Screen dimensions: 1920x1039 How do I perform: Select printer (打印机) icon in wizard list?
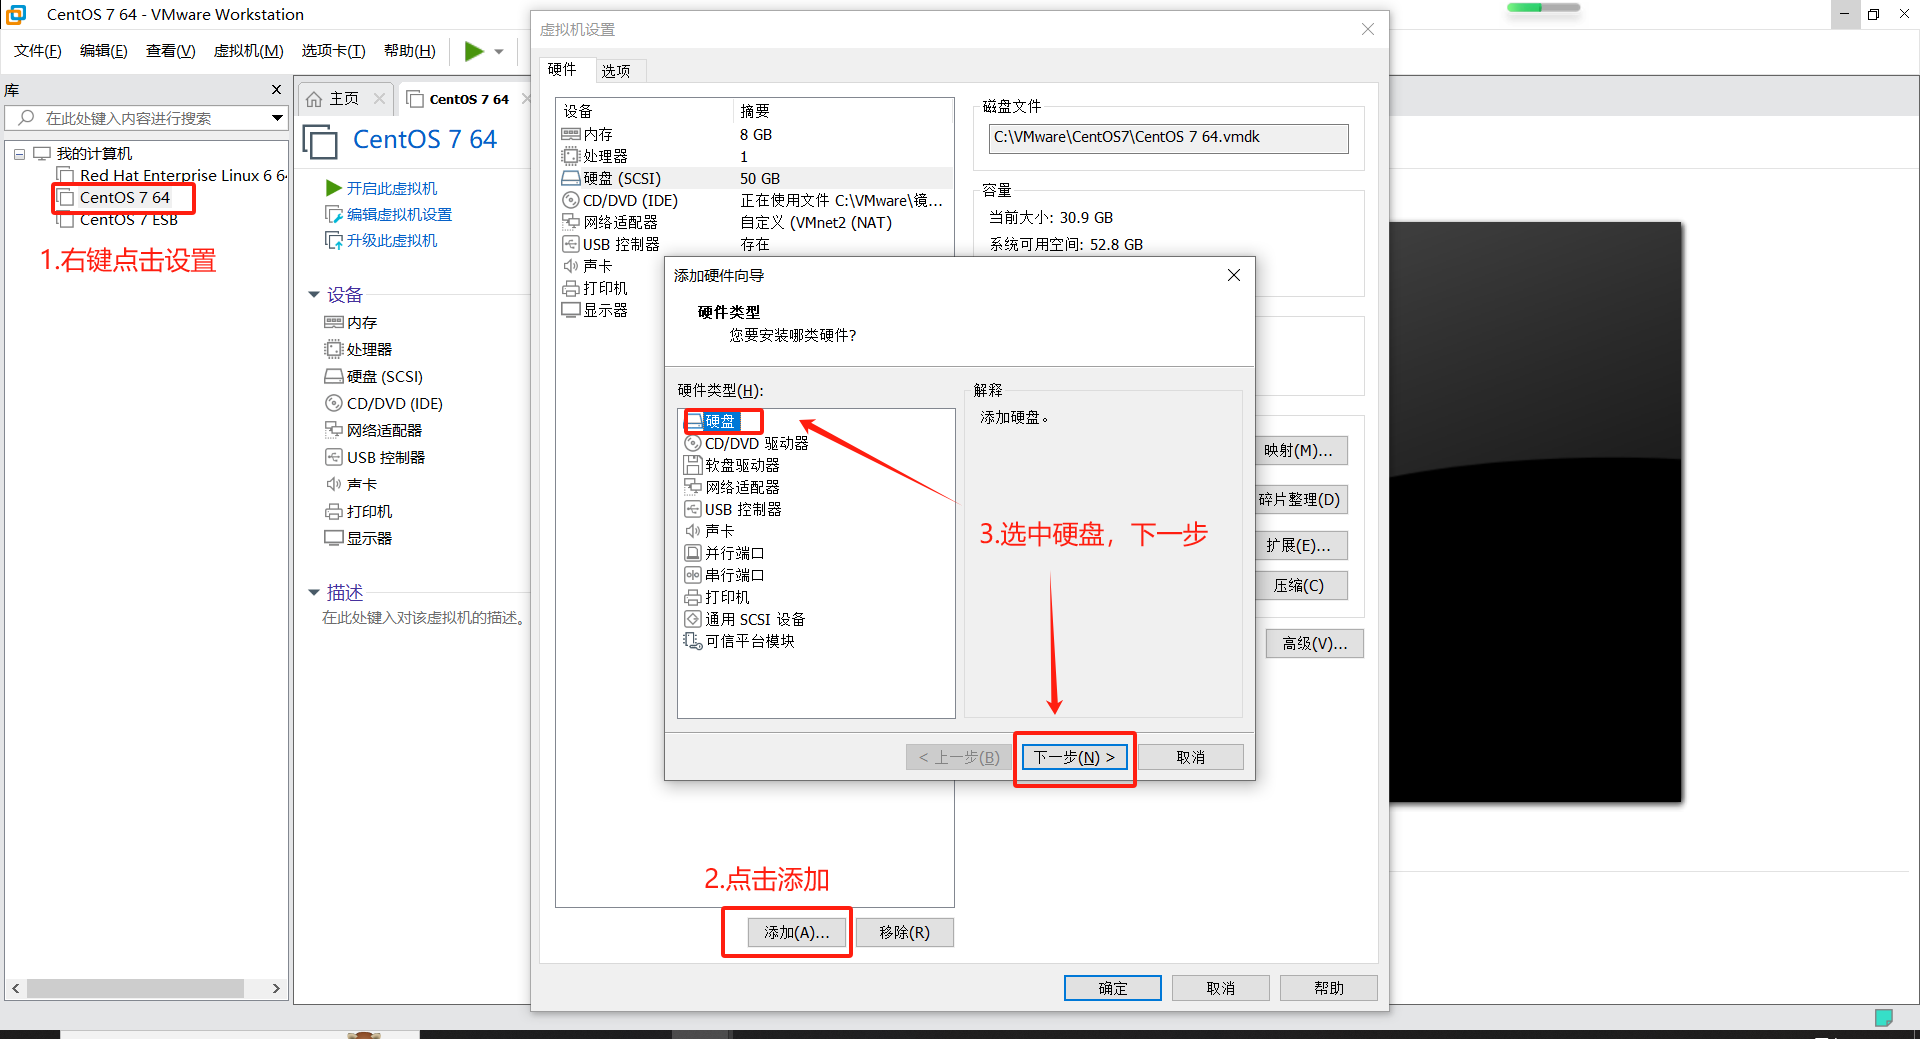693,597
